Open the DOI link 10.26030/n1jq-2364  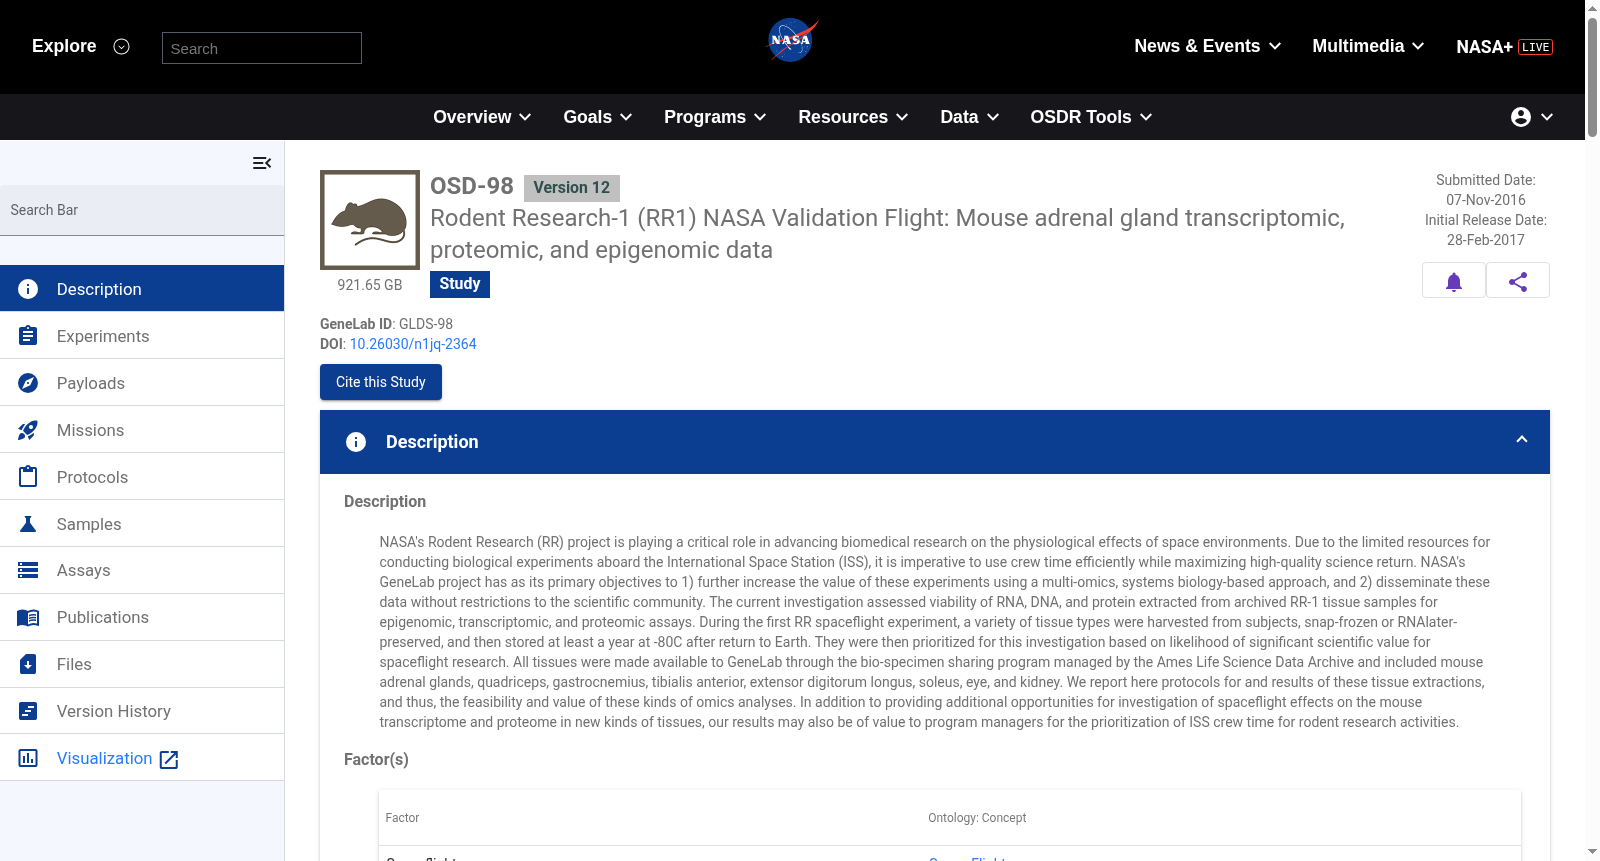tap(413, 344)
